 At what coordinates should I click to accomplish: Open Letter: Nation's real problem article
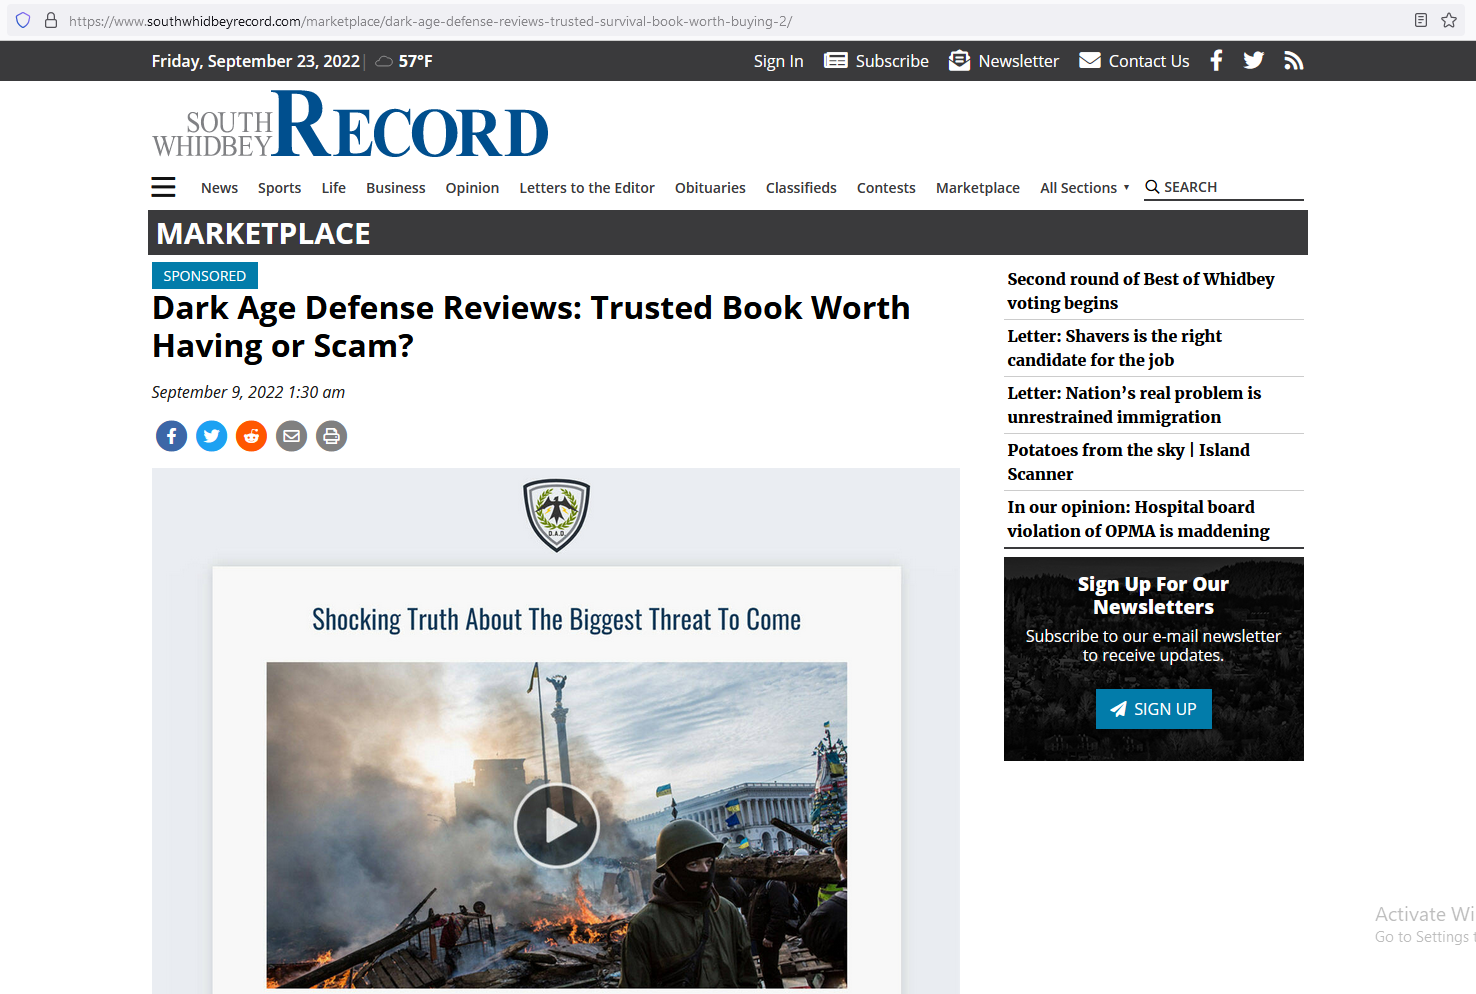coord(1134,405)
